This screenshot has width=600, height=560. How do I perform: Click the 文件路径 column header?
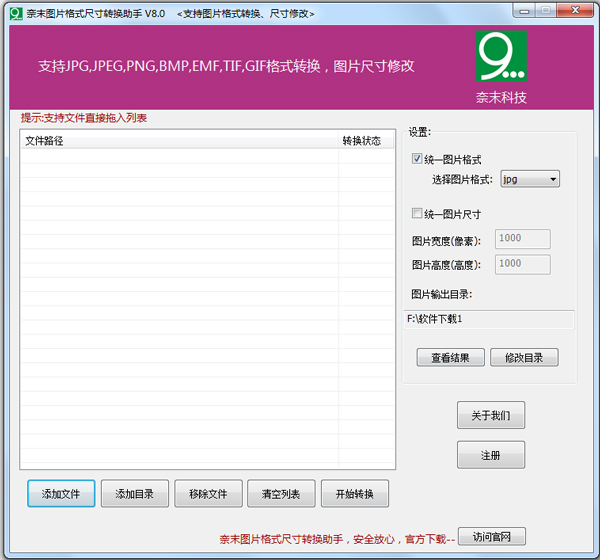click(x=180, y=141)
